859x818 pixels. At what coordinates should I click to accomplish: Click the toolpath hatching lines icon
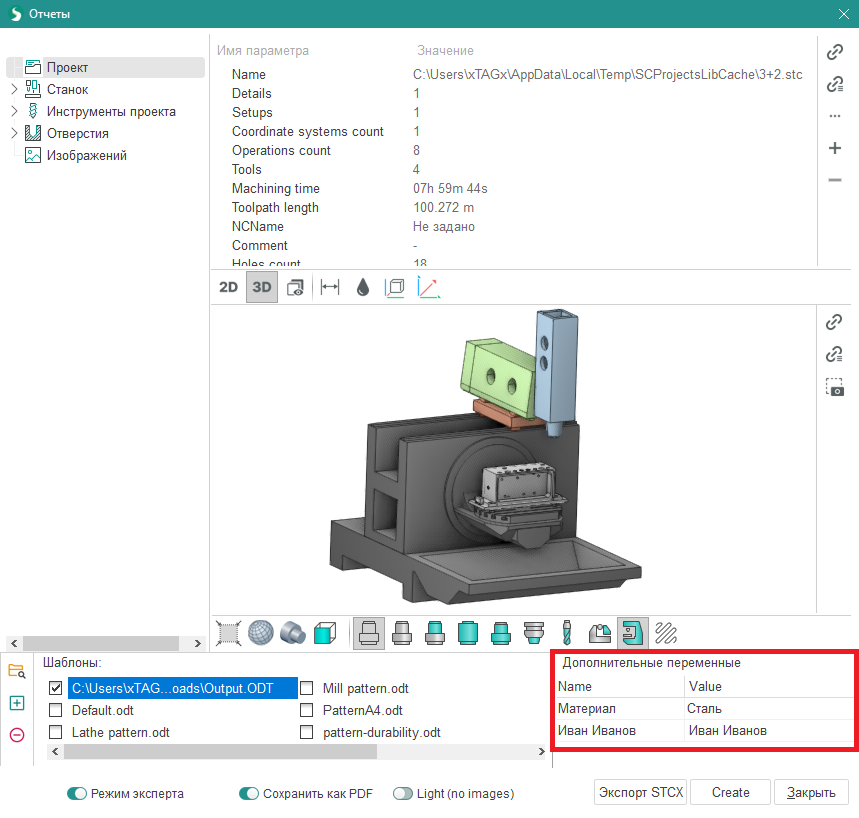pyautogui.click(x=666, y=632)
